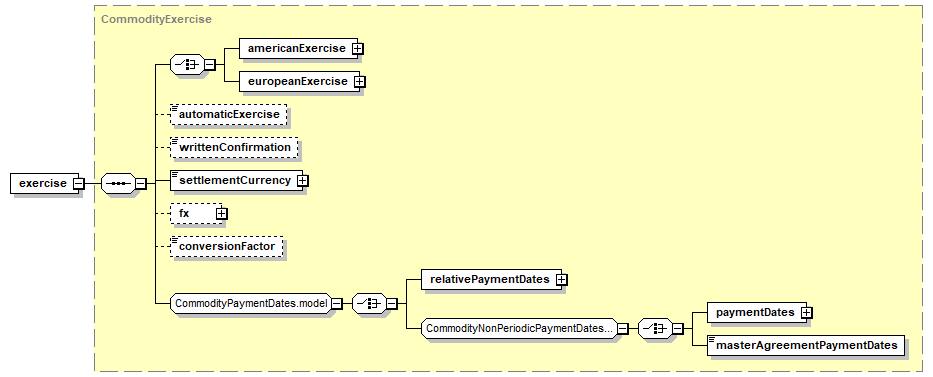Collapse the choice compositor for americanExercise branch
This screenshot has height=377, width=933.
[210, 65]
